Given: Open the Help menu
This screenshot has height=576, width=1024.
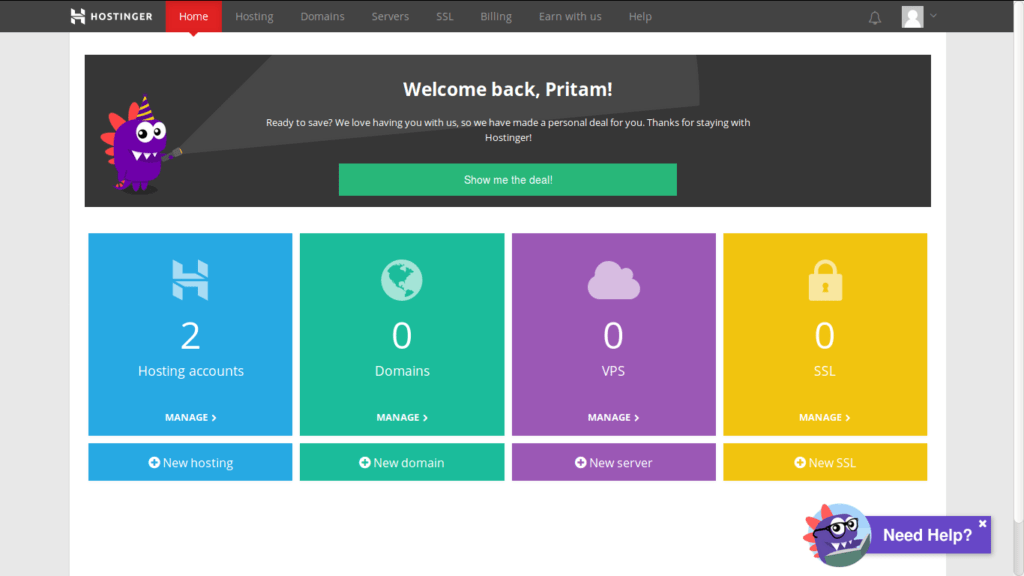Looking at the screenshot, I should pyautogui.click(x=640, y=16).
